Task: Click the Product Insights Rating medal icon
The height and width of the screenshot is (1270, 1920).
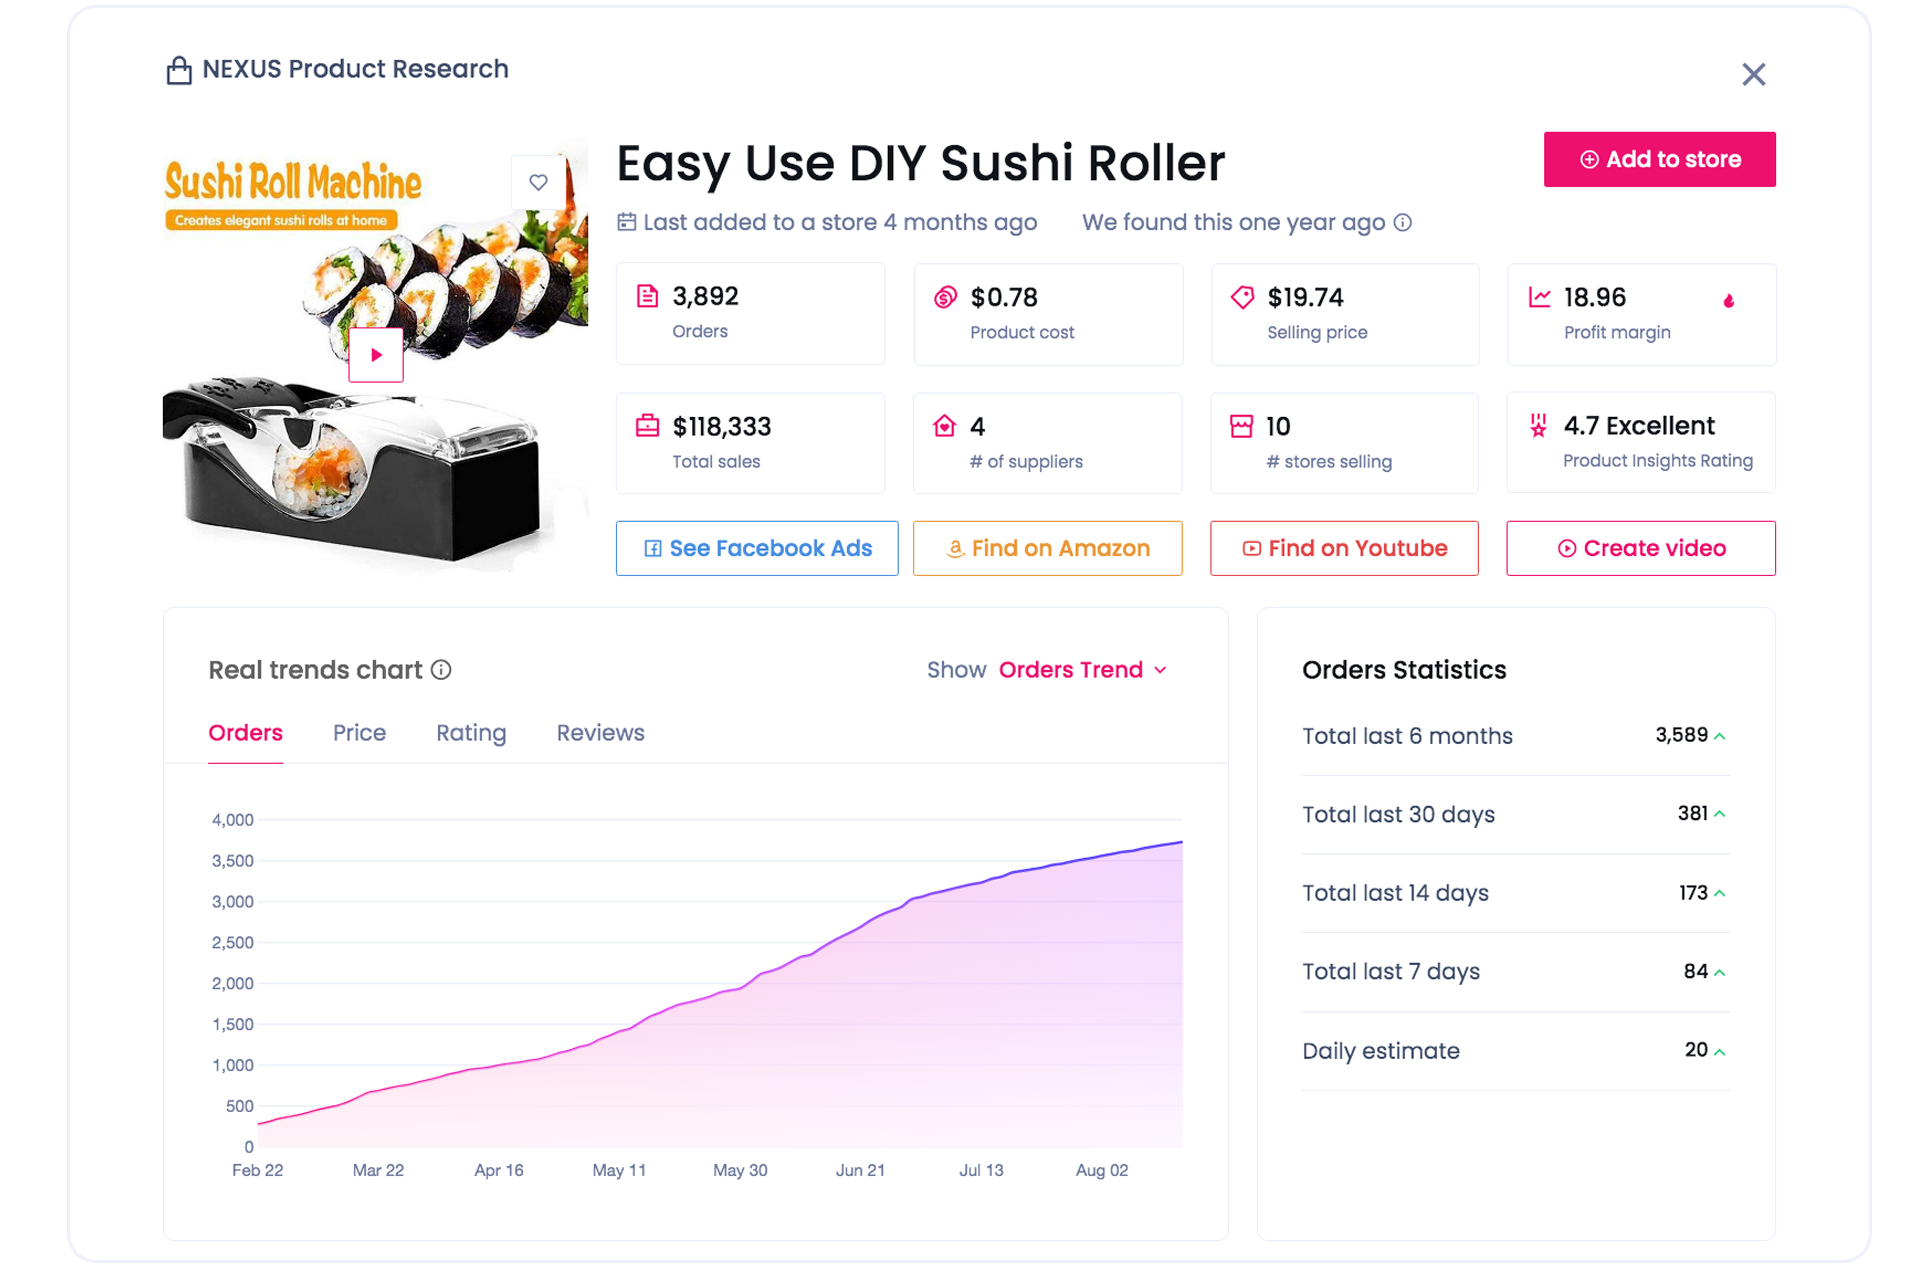Action: [1538, 426]
